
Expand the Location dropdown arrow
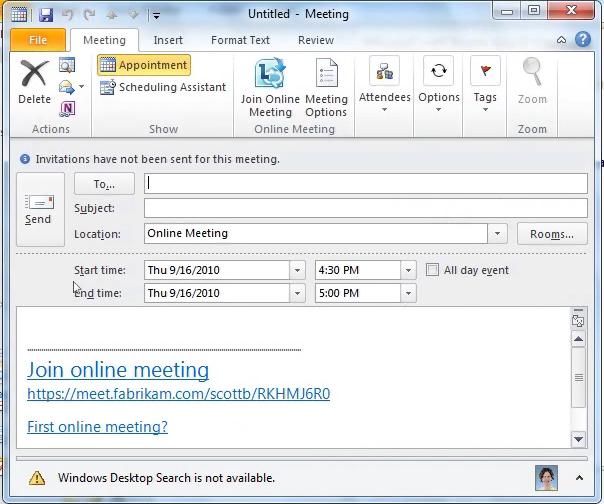pyautogui.click(x=497, y=234)
